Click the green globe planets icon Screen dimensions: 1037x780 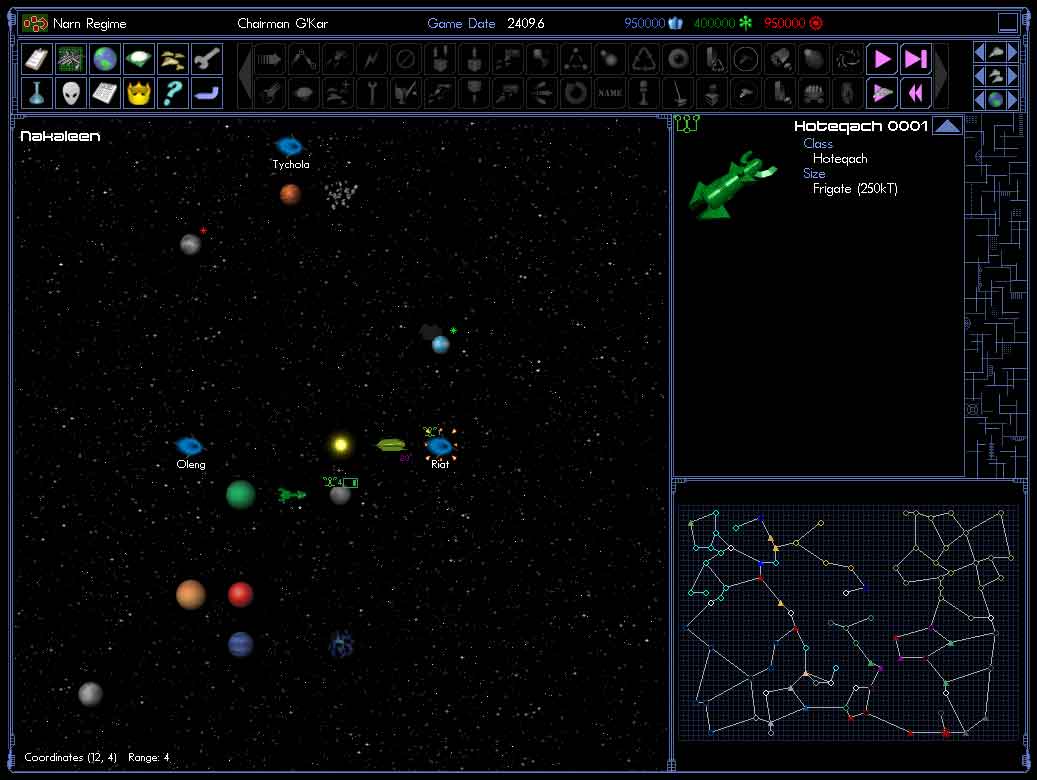[x=105, y=59]
